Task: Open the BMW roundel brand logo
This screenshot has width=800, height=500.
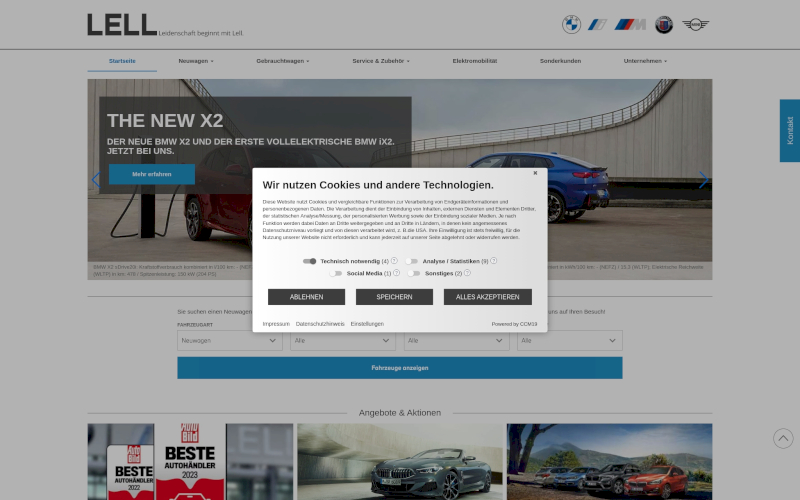Action: click(571, 24)
